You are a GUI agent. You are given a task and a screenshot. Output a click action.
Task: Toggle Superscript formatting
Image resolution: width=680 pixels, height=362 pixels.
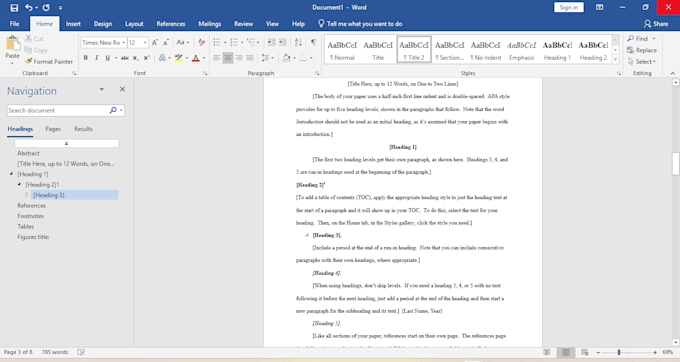(147, 58)
